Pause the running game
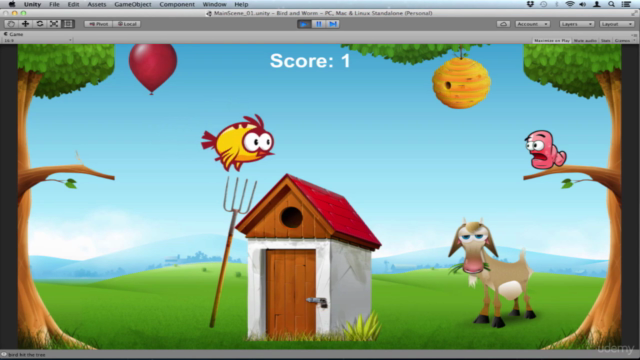 click(319, 24)
